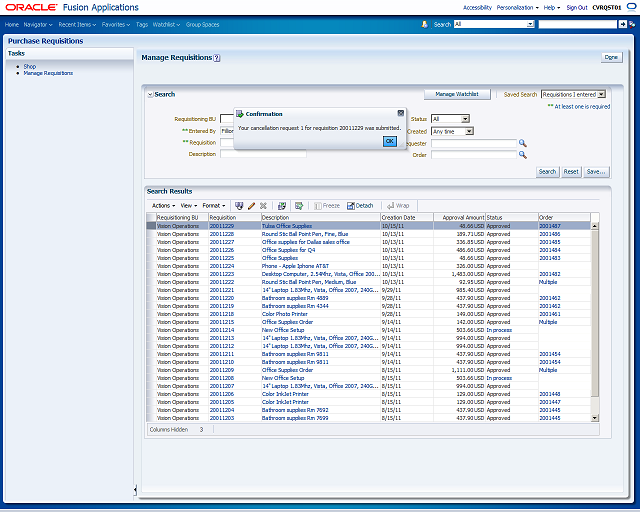Click OK in the Confirmation dialog
Screen dimensions: 640x512
pos(390,141)
